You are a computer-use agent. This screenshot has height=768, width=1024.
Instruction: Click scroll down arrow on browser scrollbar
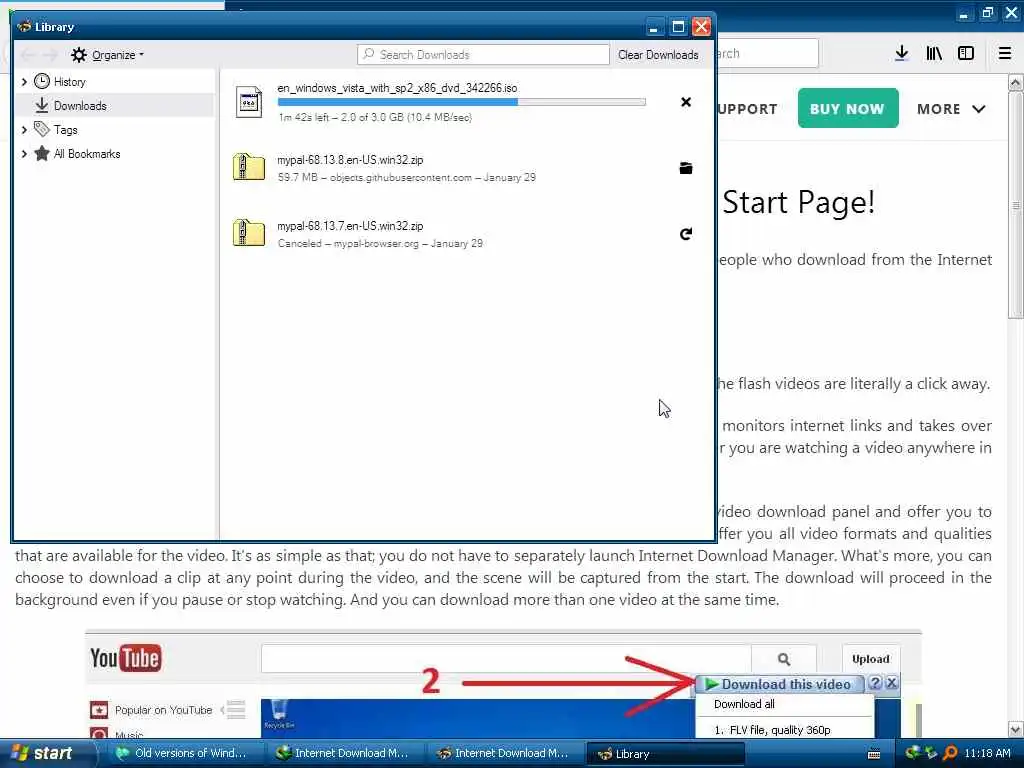click(1016, 730)
